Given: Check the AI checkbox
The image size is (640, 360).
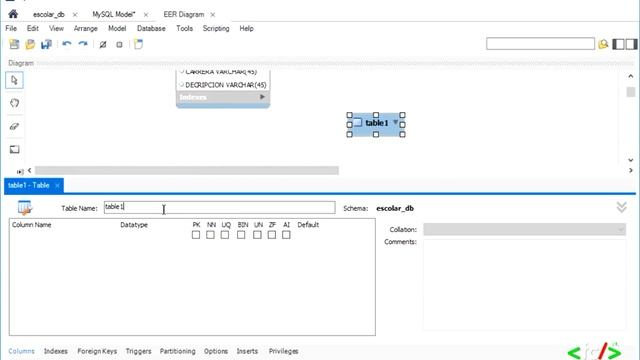Looking at the screenshot, I should pyautogui.click(x=286, y=235).
